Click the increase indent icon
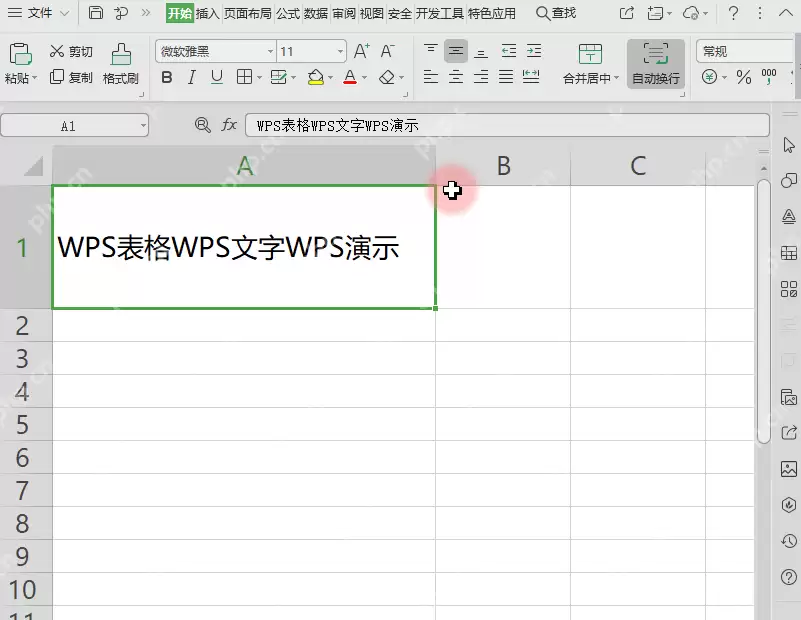Screen dimensions: 801x620 (x=534, y=51)
